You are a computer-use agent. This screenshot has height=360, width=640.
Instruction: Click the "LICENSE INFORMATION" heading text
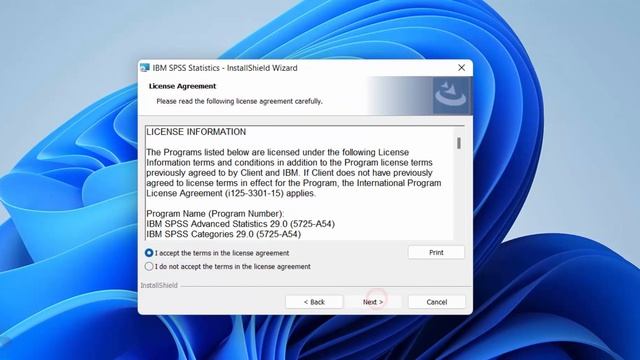[x=196, y=132]
